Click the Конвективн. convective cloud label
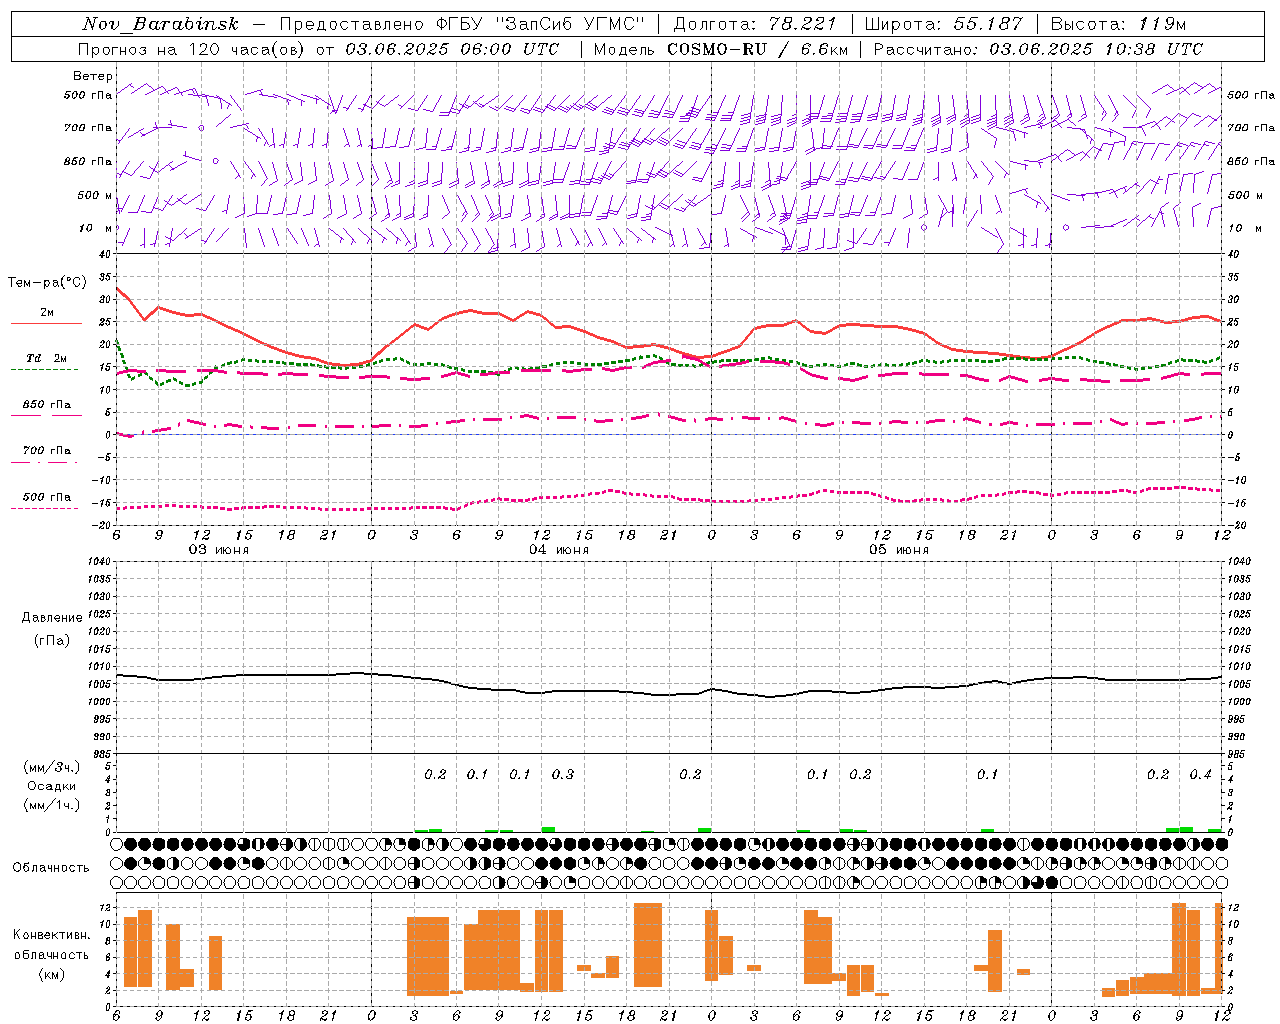Screen dimensions: 1280x1024 point(52,935)
